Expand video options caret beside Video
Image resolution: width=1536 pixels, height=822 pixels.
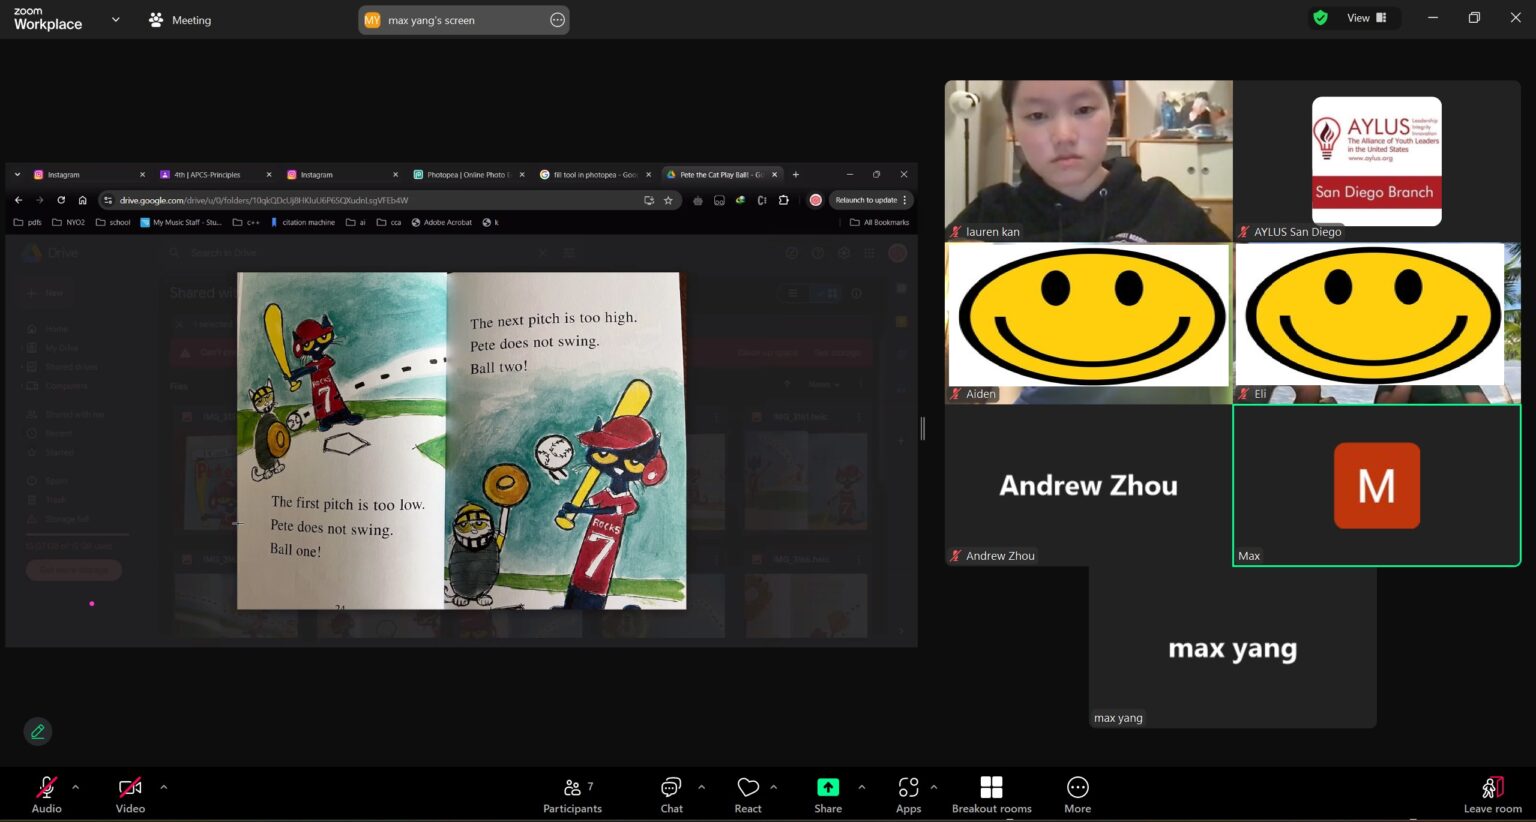(x=163, y=787)
